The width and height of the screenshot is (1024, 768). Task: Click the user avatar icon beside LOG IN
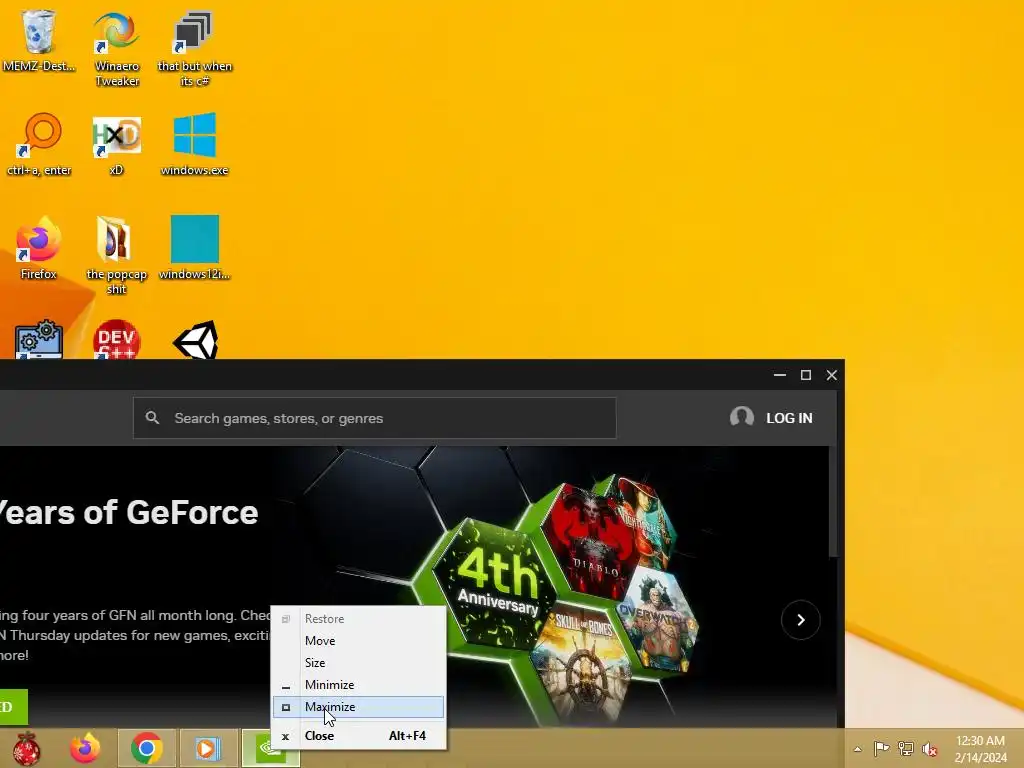[x=742, y=417]
